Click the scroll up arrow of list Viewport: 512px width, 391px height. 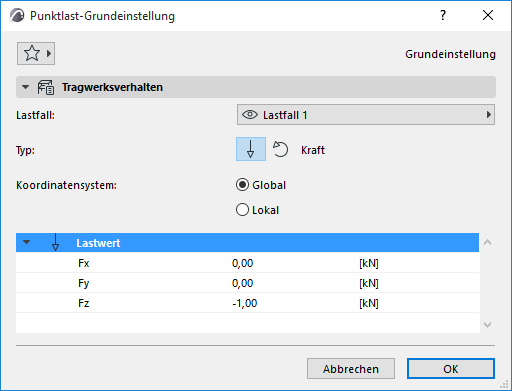pyautogui.click(x=487, y=242)
